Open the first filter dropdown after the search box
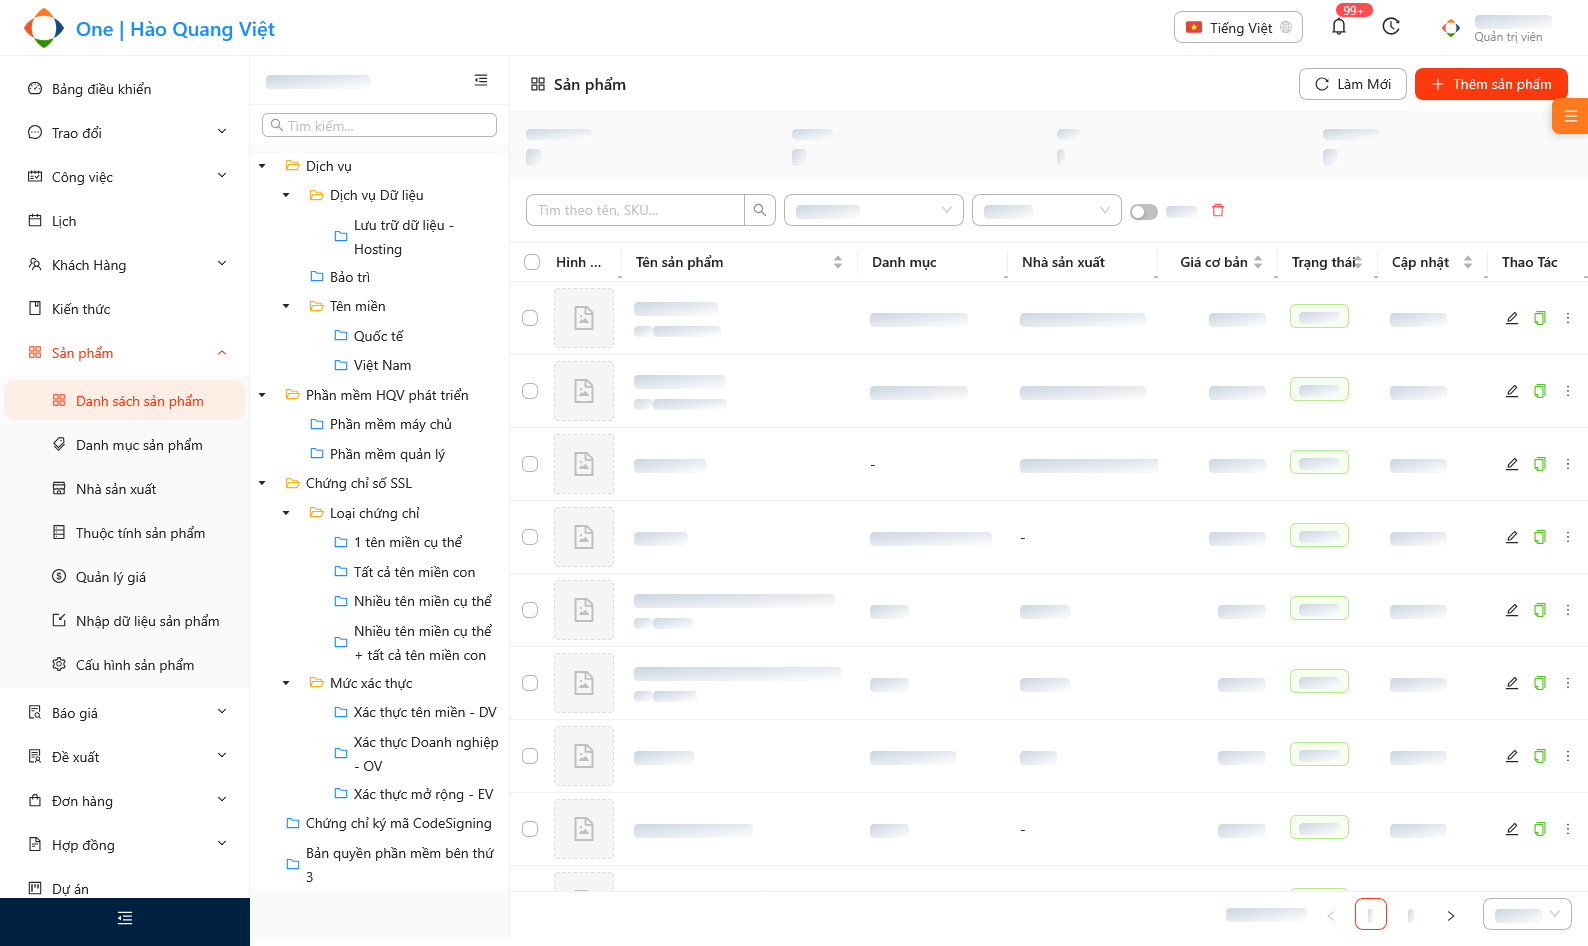This screenshot has height=946, width=1588. (x=874, y=210)
